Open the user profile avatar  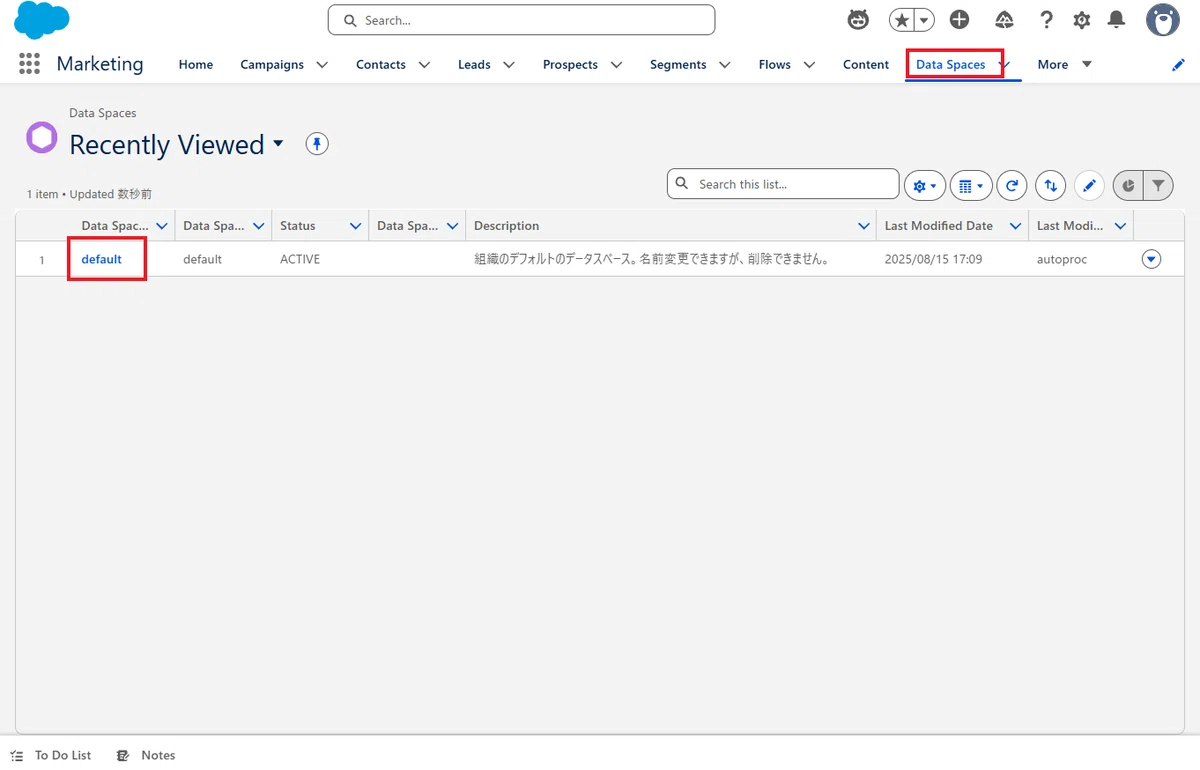coord(1163,20)
